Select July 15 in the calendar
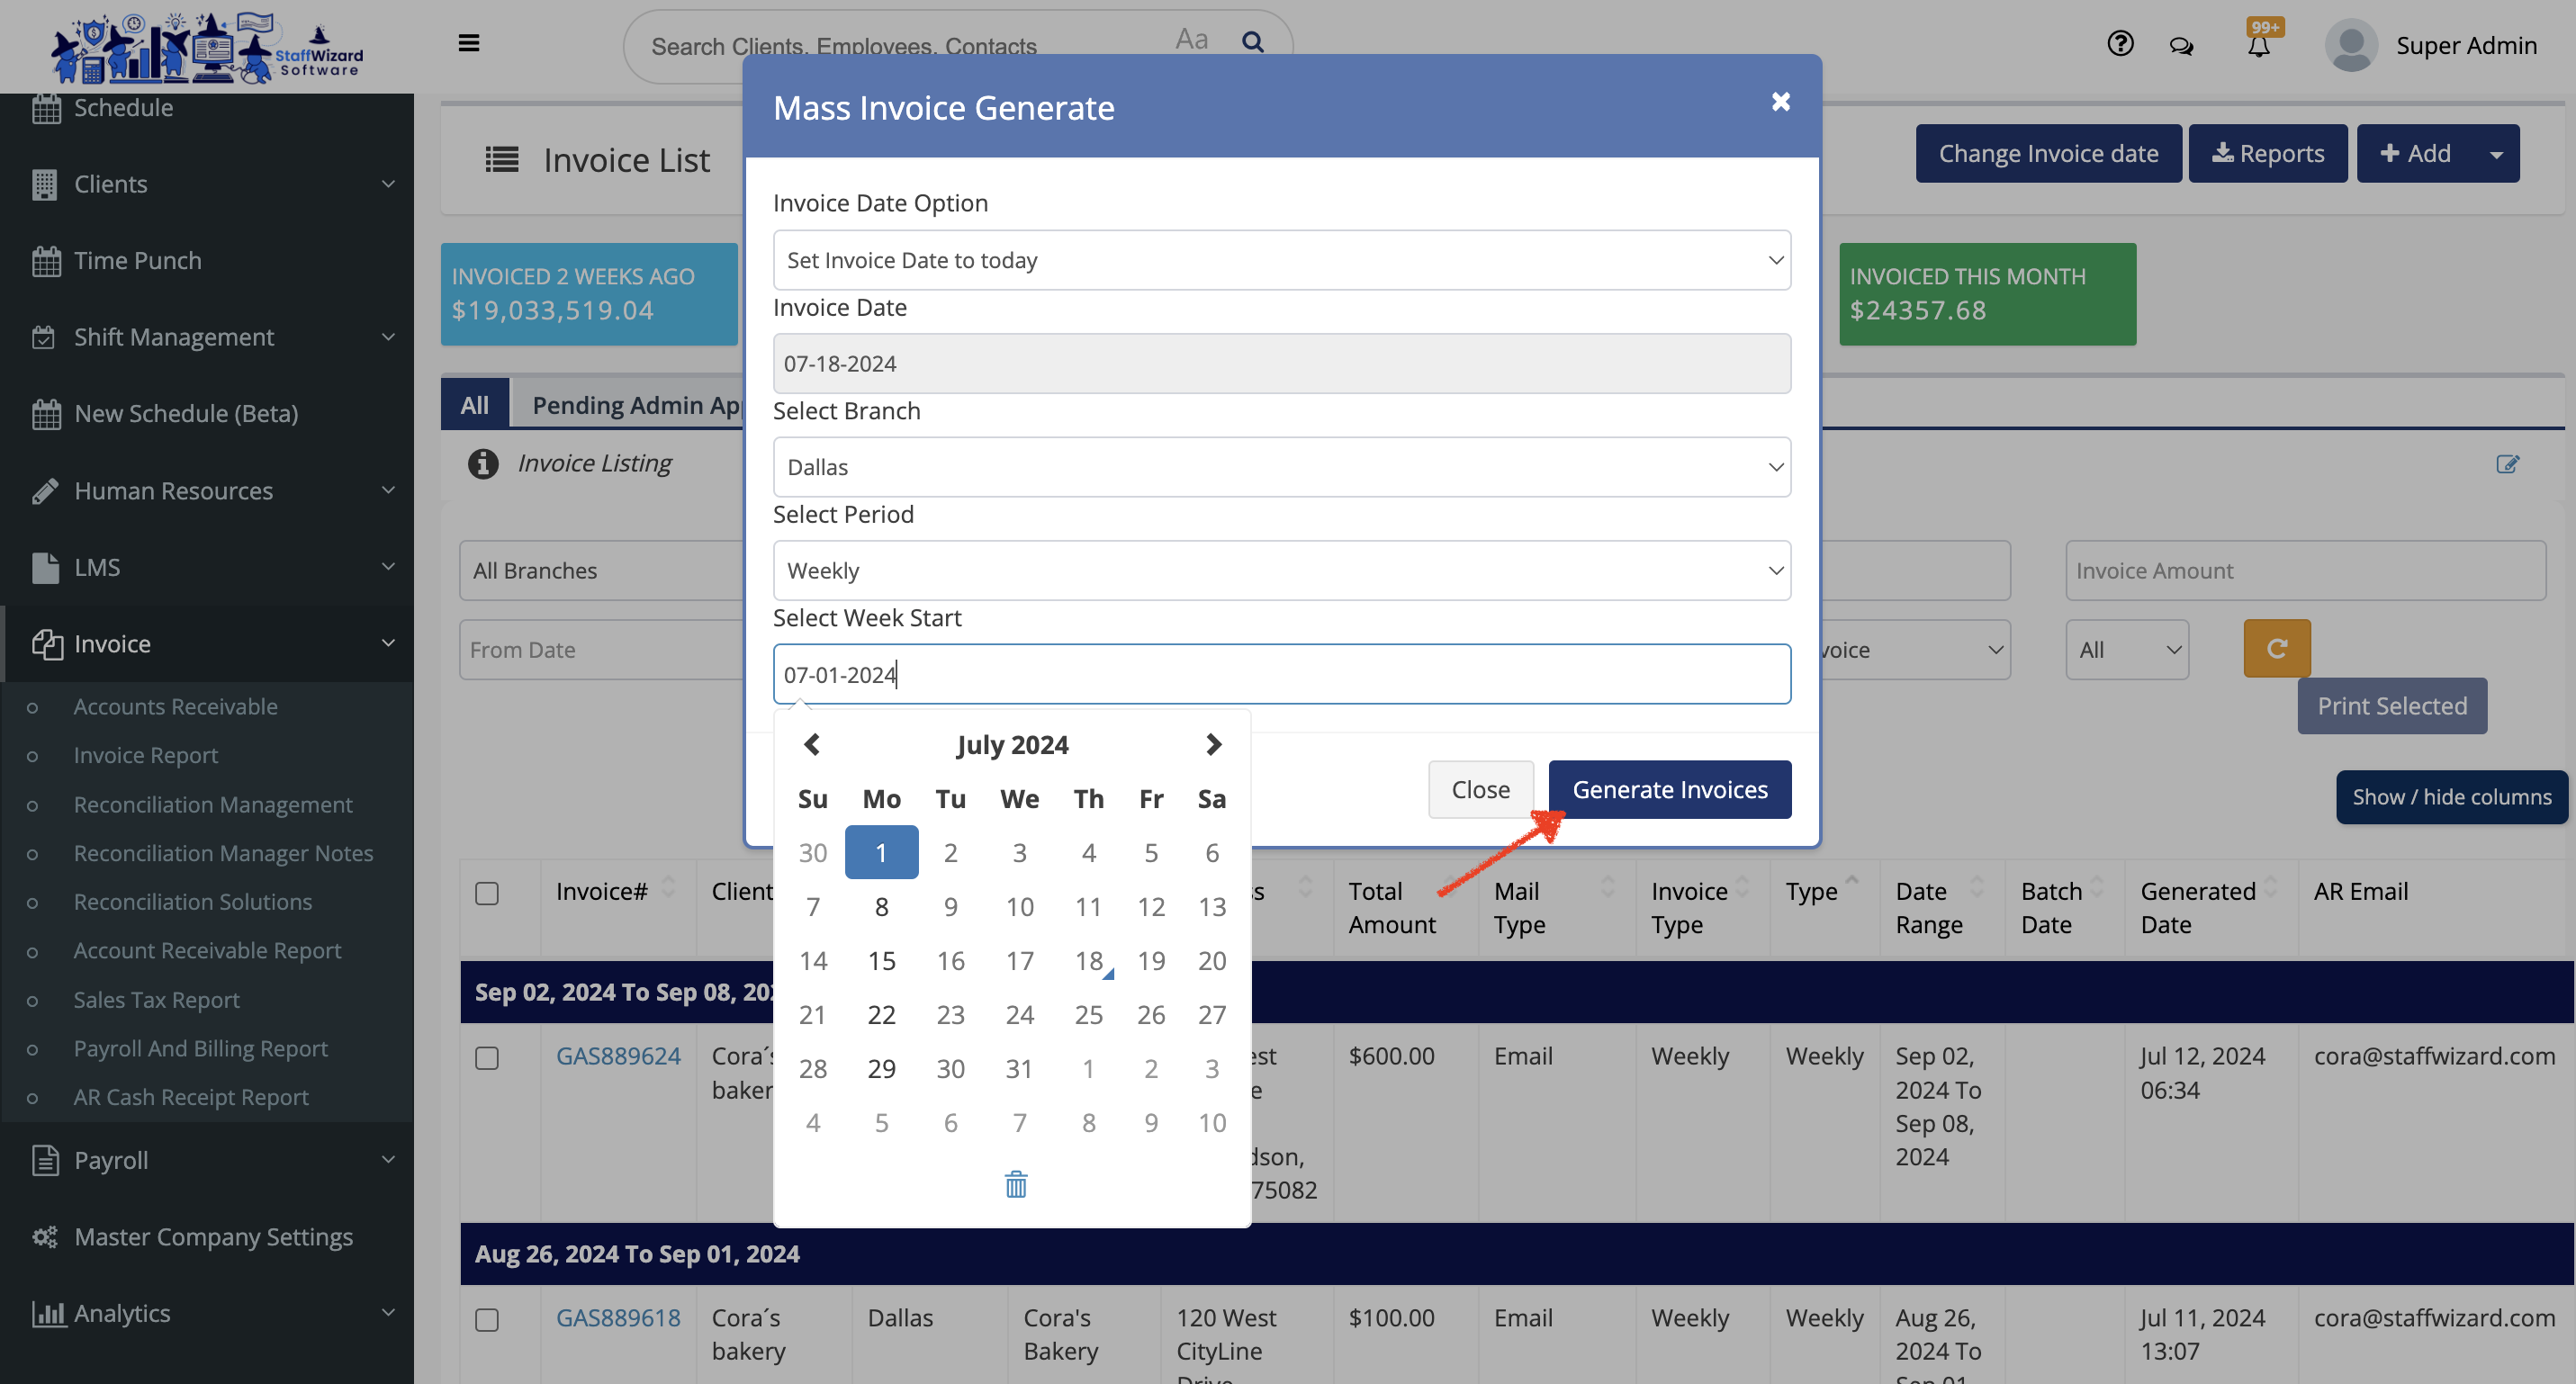Viewport: 2576px width, 1384px height. click(881, 961)
